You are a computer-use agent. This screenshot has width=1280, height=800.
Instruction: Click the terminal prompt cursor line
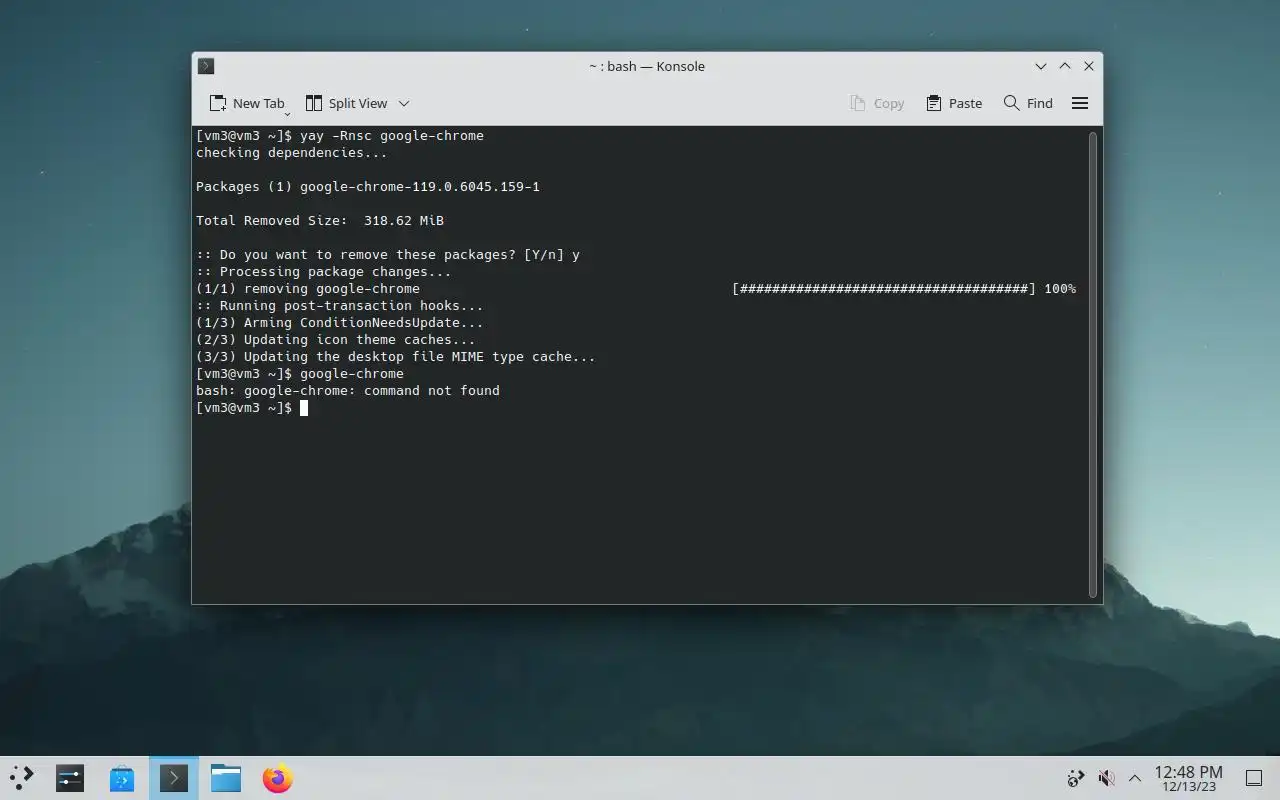tap(252, 408)
